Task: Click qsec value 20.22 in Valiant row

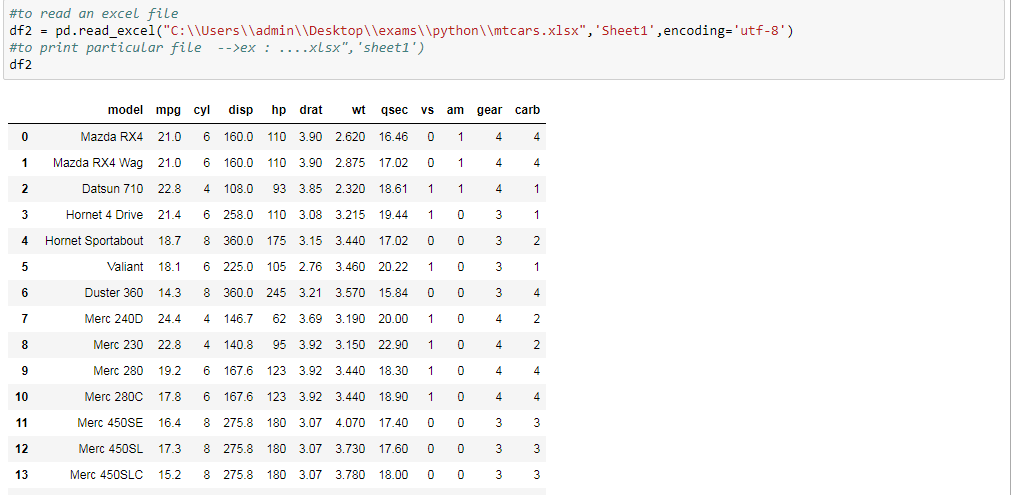Action: coord(393,267)
